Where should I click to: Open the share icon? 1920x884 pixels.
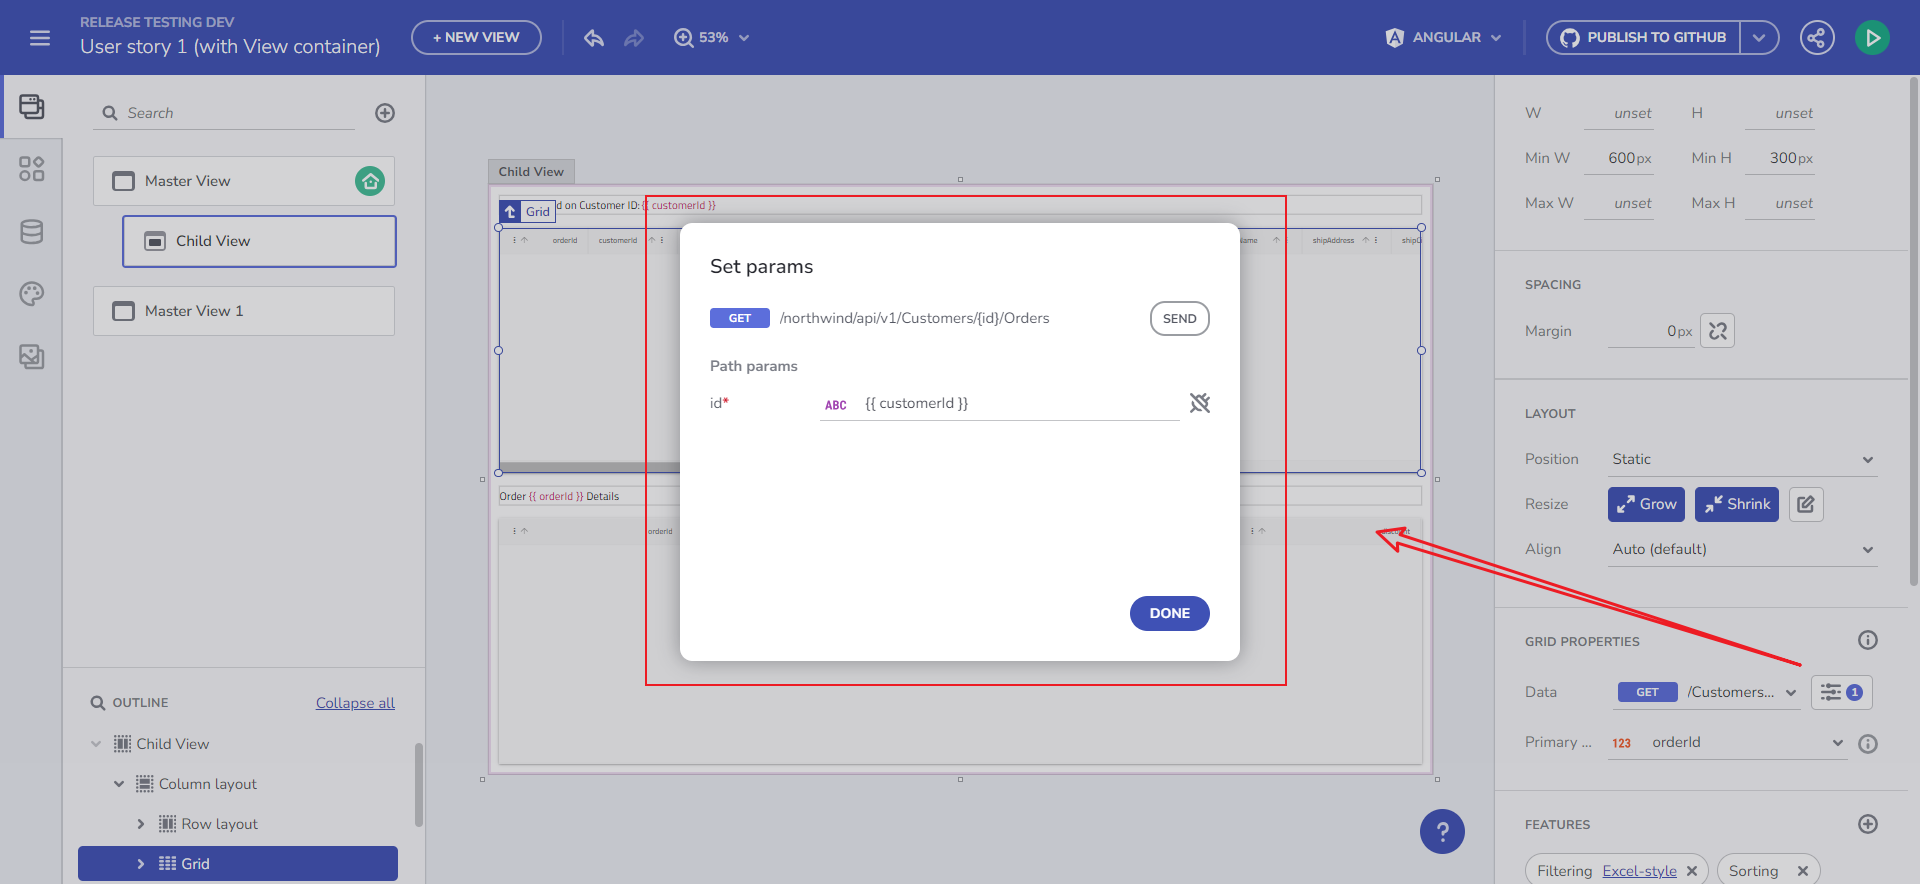click(x=1817, y=38)
